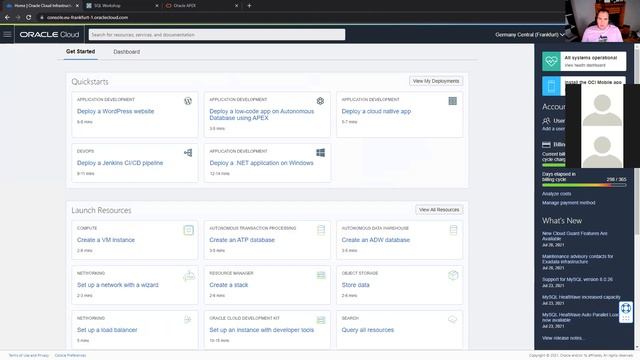Click the OCI mobile app phone icon

(551, 86)
